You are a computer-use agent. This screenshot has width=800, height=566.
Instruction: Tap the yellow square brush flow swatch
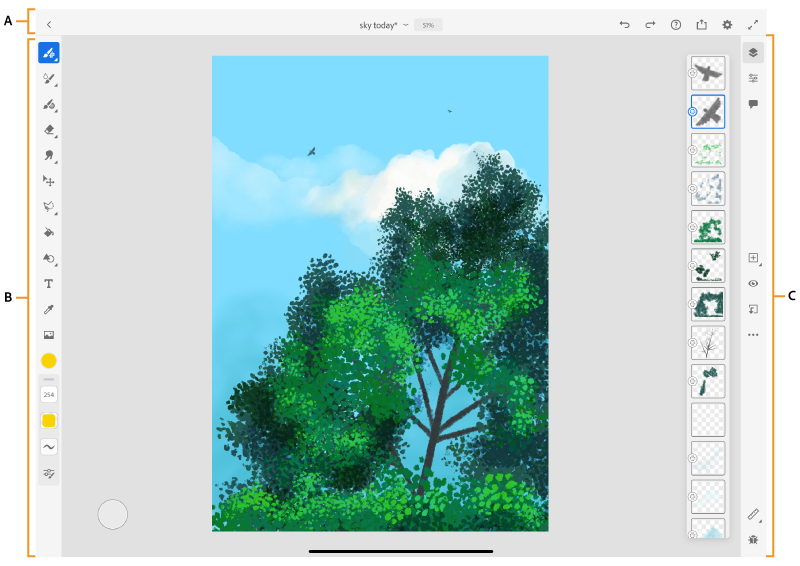pyautogui.click(x=49, y=421)
